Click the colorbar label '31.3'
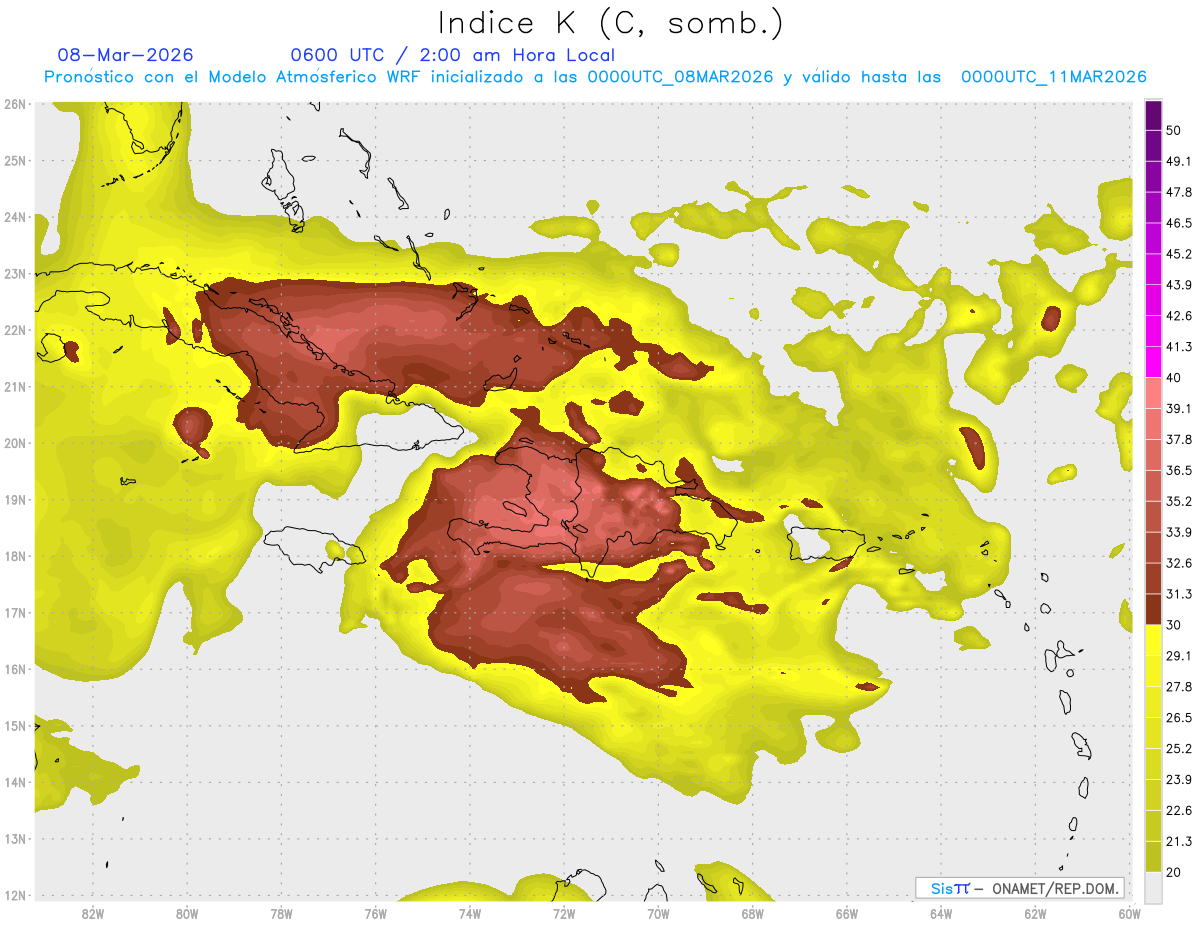 point(1178,594)
